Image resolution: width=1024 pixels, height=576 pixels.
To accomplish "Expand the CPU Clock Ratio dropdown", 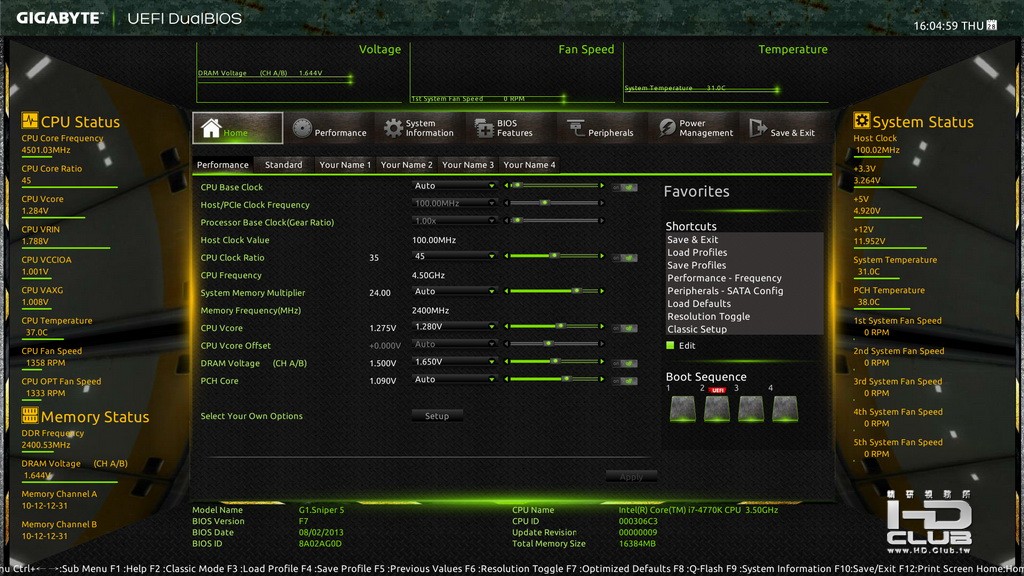I will [454, 257].
